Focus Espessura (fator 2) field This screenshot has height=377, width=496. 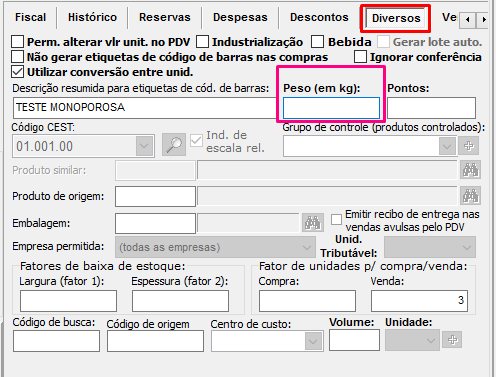point(180,301)
